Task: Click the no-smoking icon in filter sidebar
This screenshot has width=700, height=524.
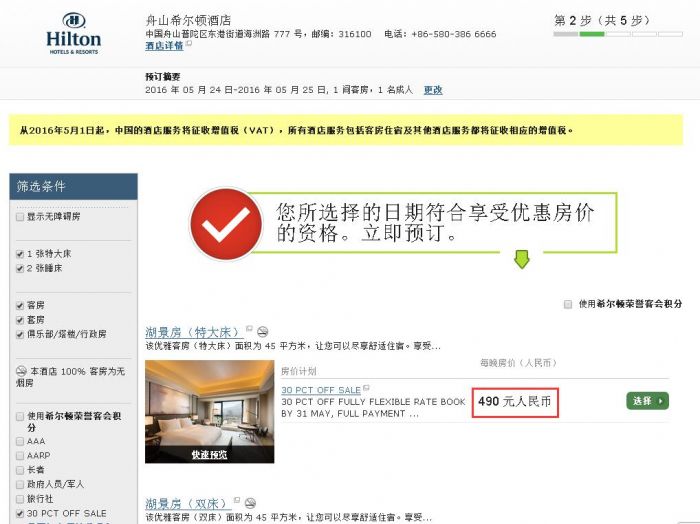Action: [21, 371]
